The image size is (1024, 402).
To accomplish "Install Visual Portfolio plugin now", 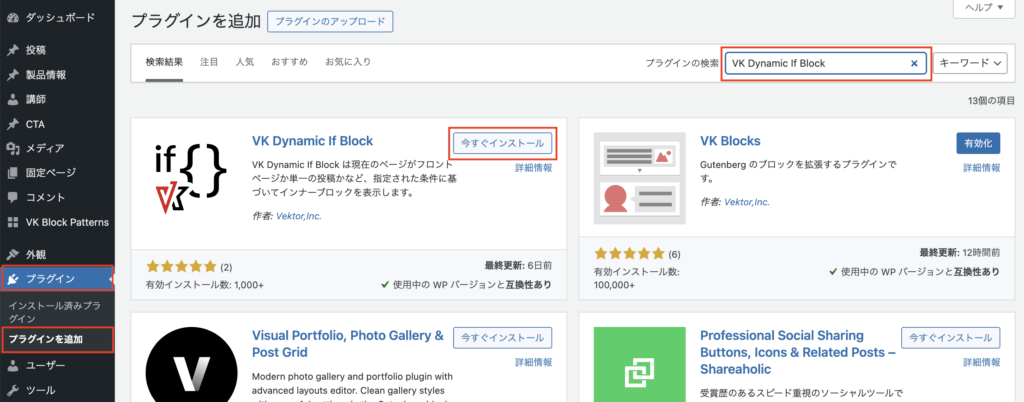I will click(x=502, y=338).
